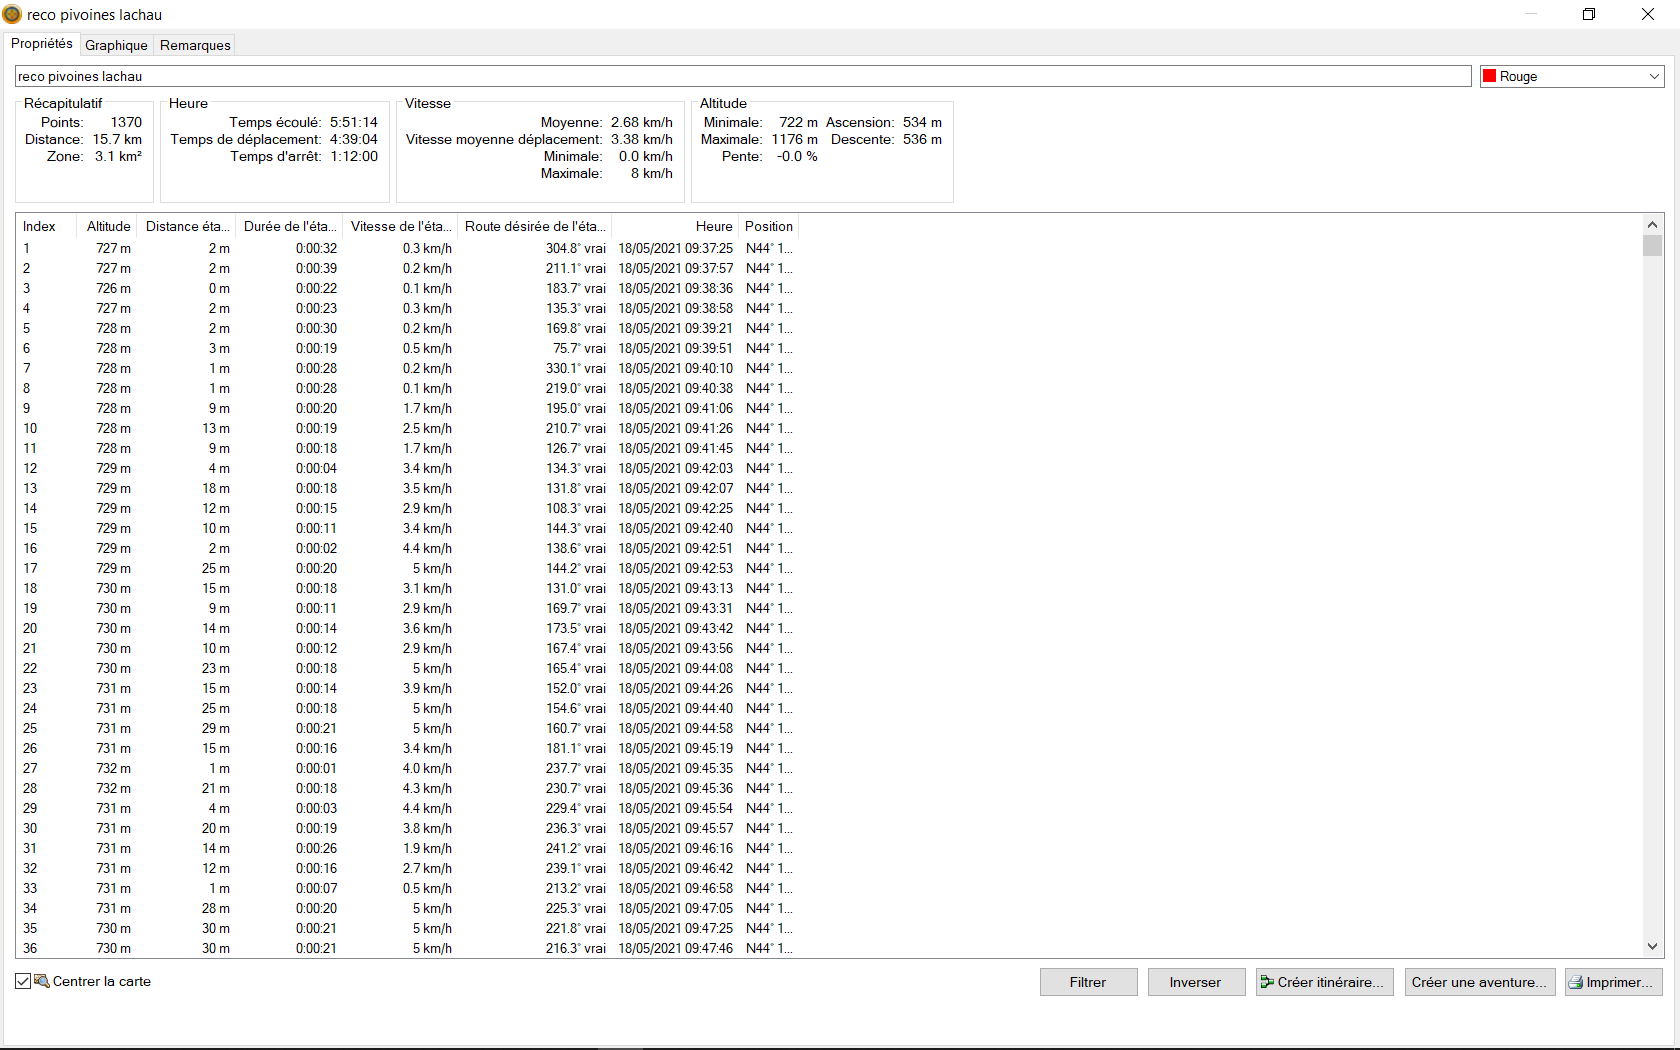The image size is (1680, 1050).
Task: Click the 0:00:32 duration cell
Action: (316, 248)
